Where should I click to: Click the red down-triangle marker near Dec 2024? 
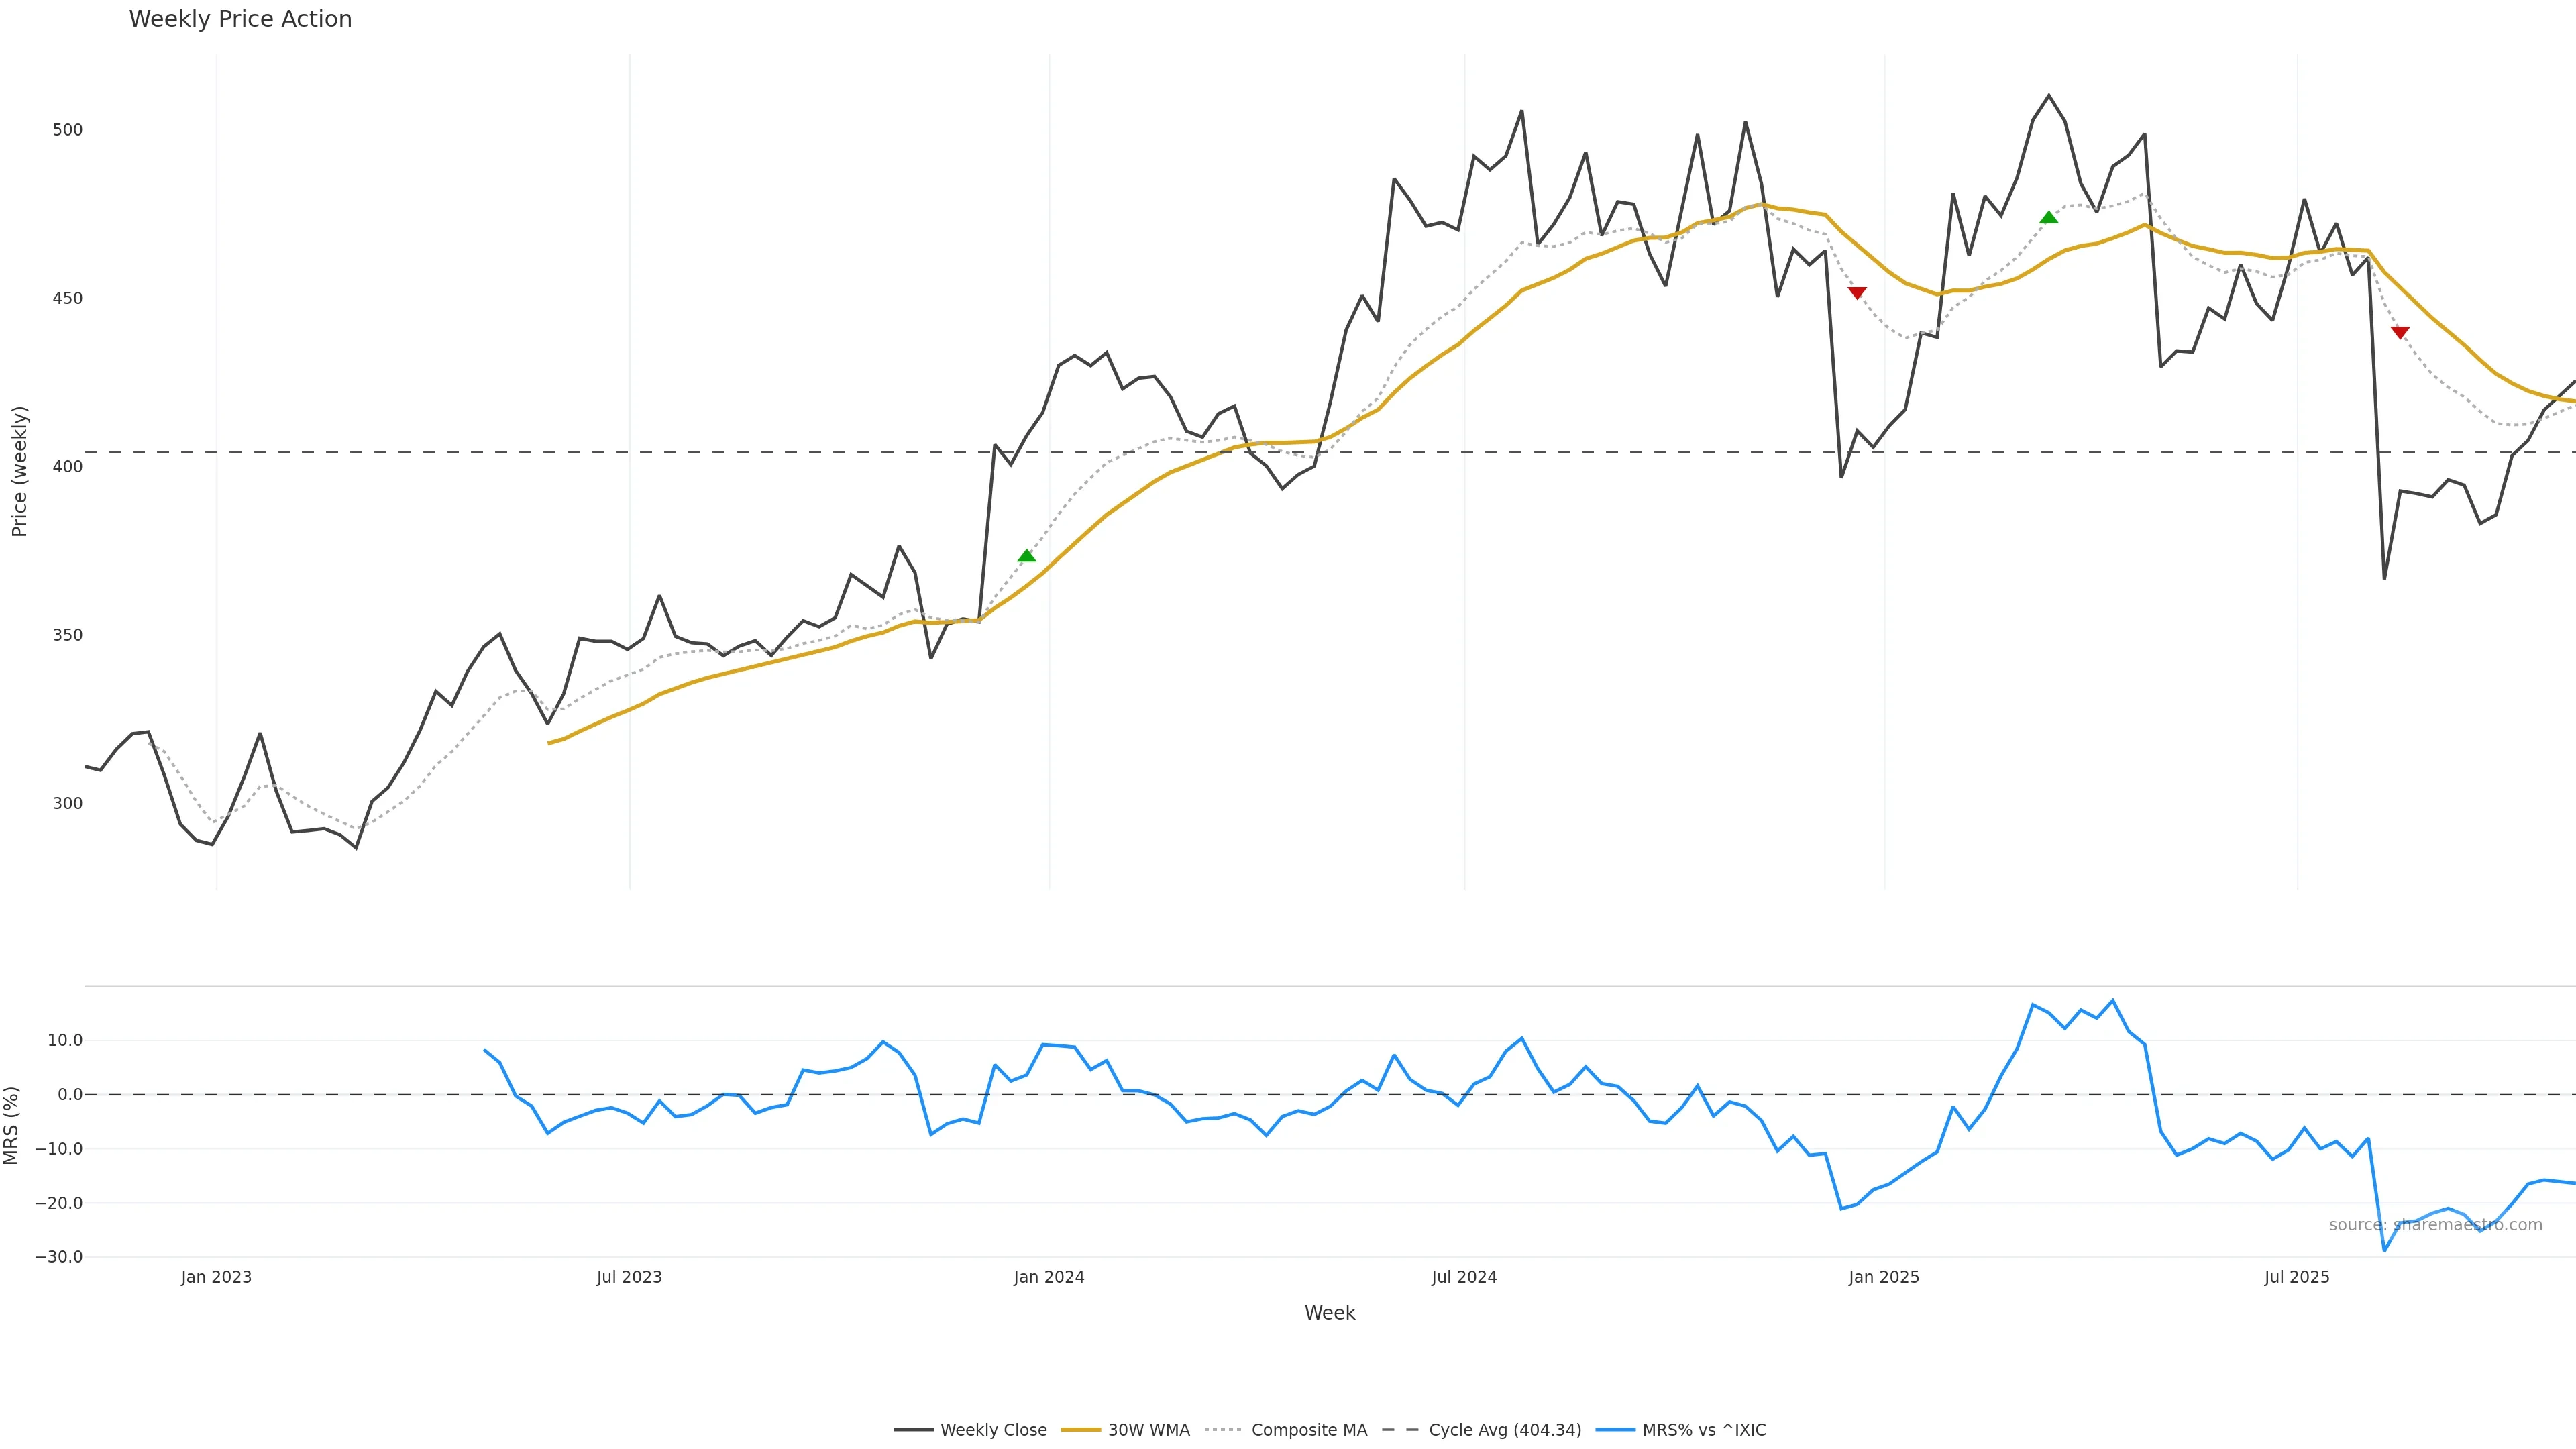pyautogui.click(x=1857, y=293)
